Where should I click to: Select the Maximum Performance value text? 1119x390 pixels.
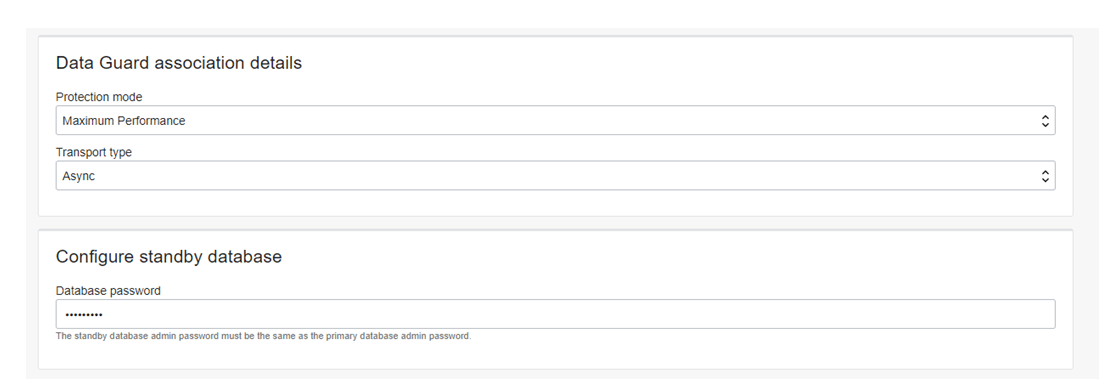tap(123, 121)
